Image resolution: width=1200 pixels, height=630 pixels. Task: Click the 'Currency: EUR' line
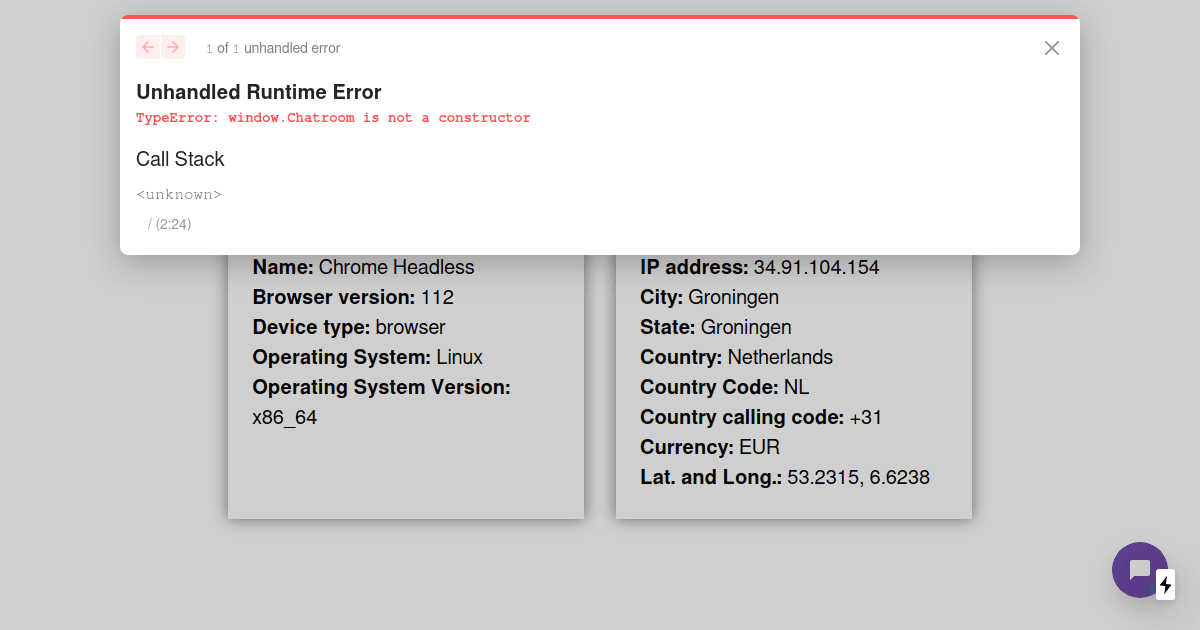pyautogui.click(x=710, y=447)
